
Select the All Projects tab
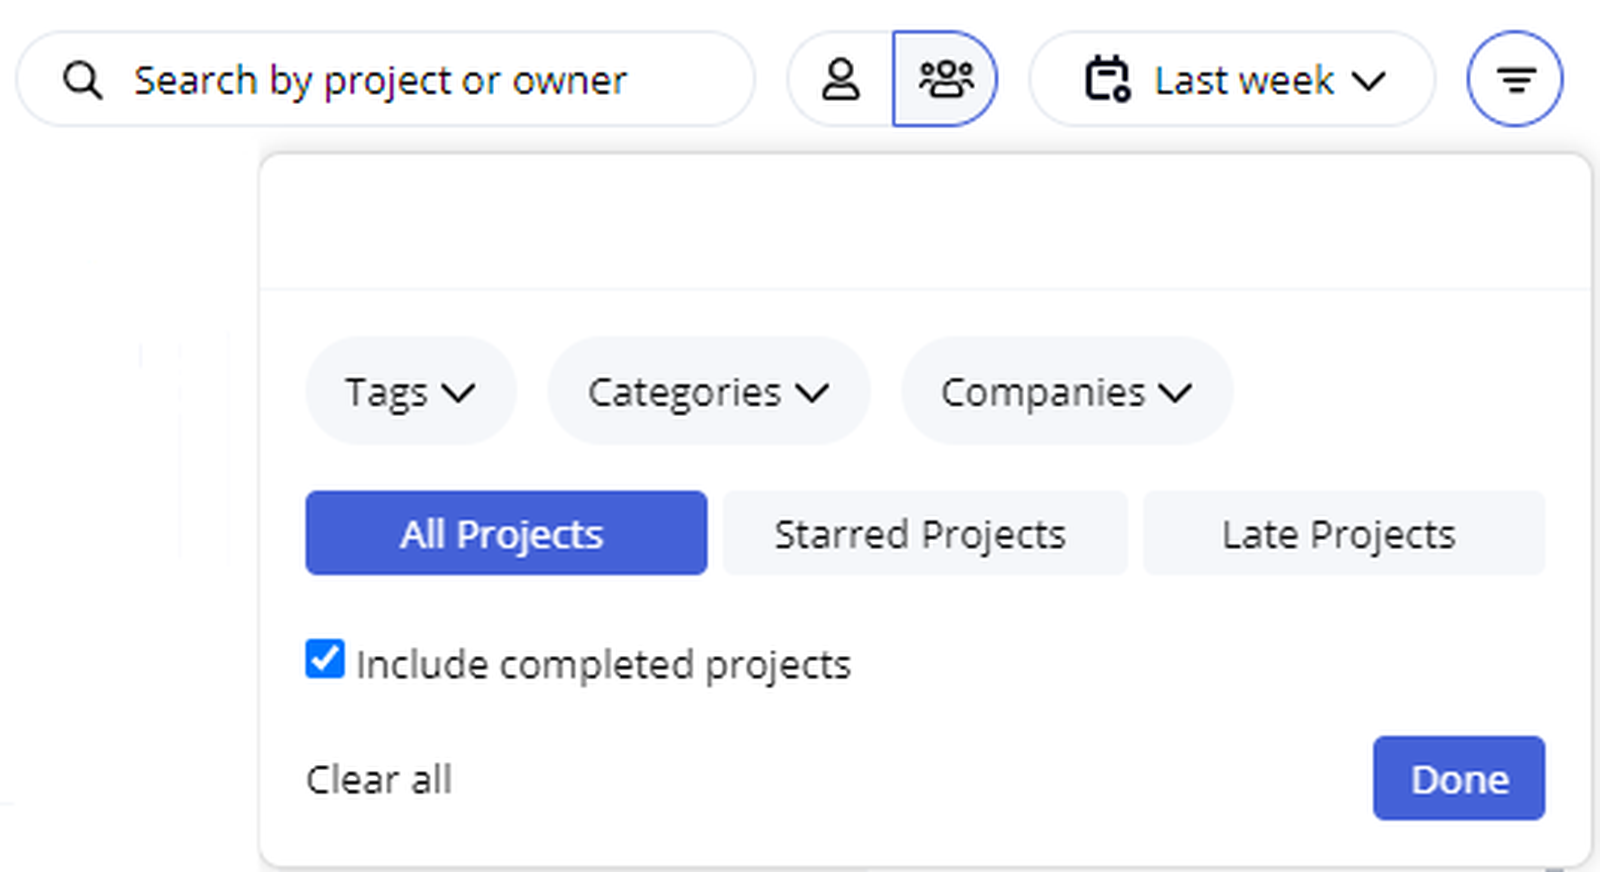(x=506, y=533)
